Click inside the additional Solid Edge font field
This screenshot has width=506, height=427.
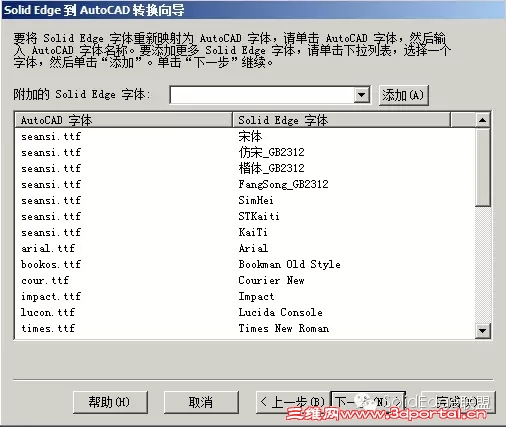pyautogui.click(x=262, y=95)
